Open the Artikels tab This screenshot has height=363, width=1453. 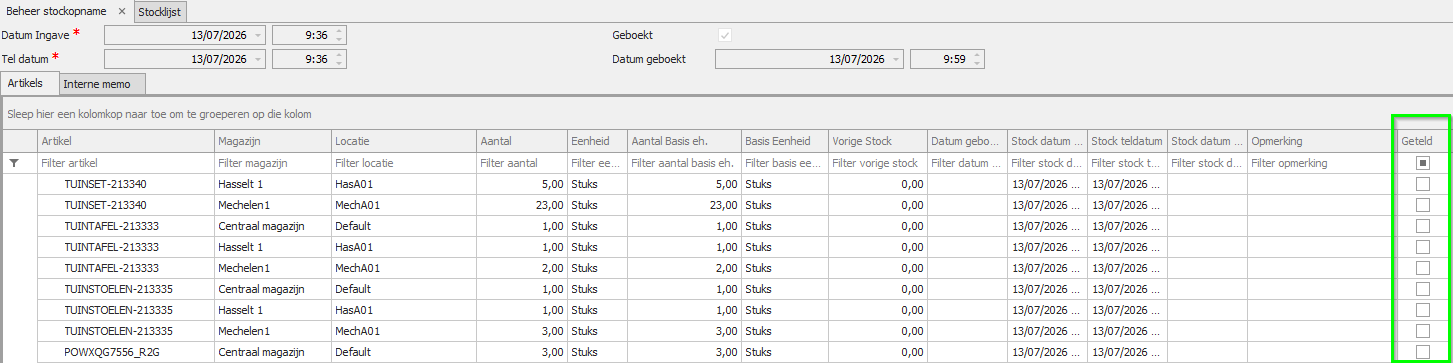pyautogui.click(x=29, y=83)
